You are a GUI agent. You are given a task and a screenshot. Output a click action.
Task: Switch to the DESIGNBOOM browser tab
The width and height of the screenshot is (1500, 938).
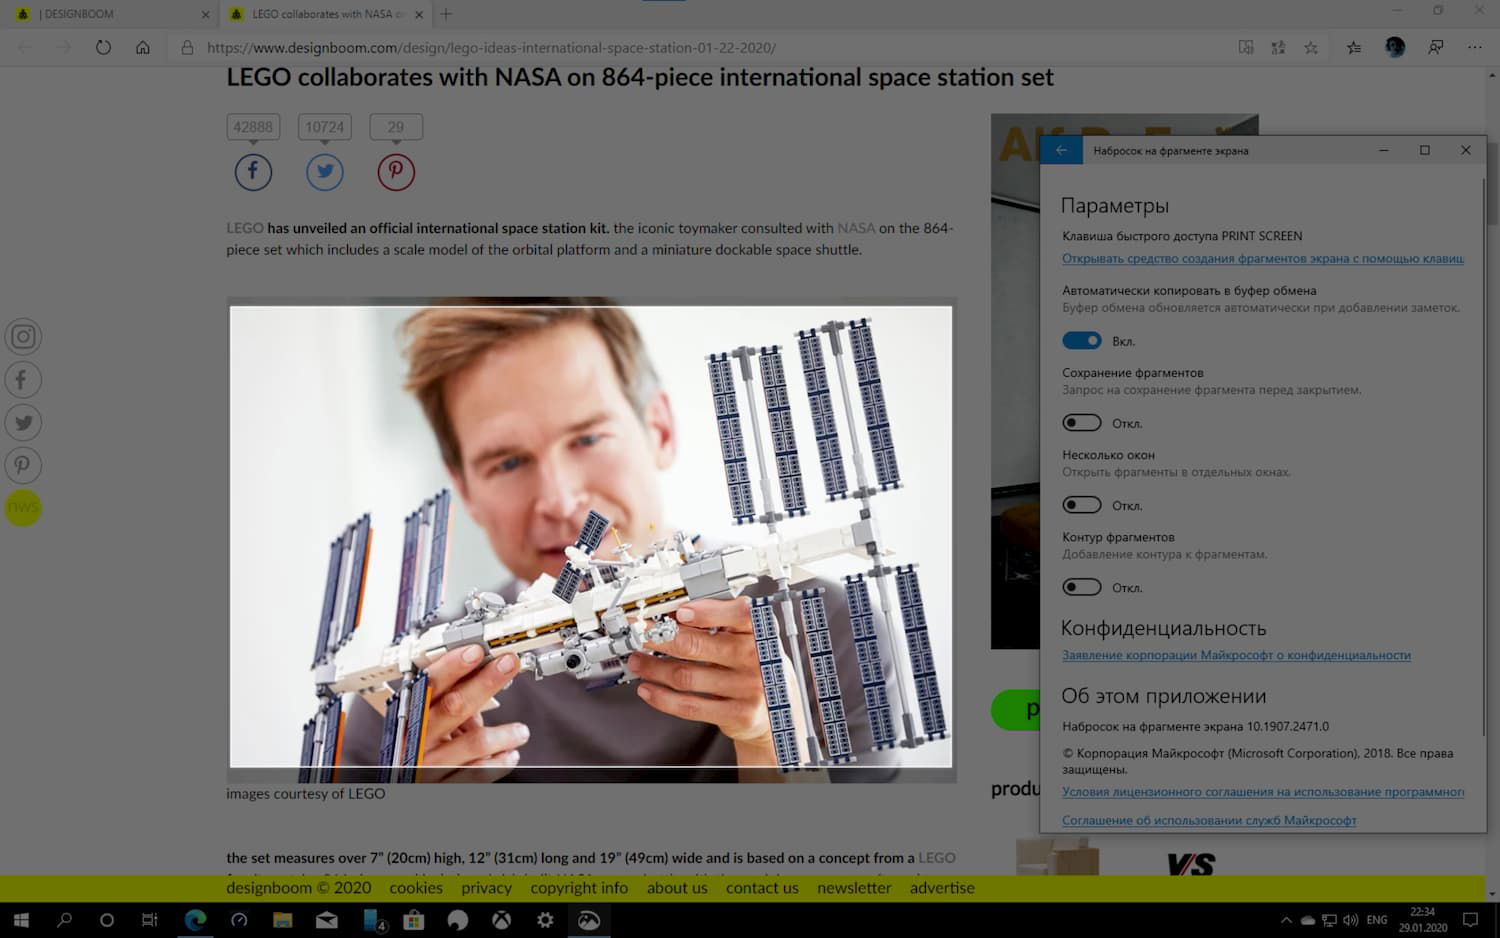pyautogui.click(x=110, y=14)
